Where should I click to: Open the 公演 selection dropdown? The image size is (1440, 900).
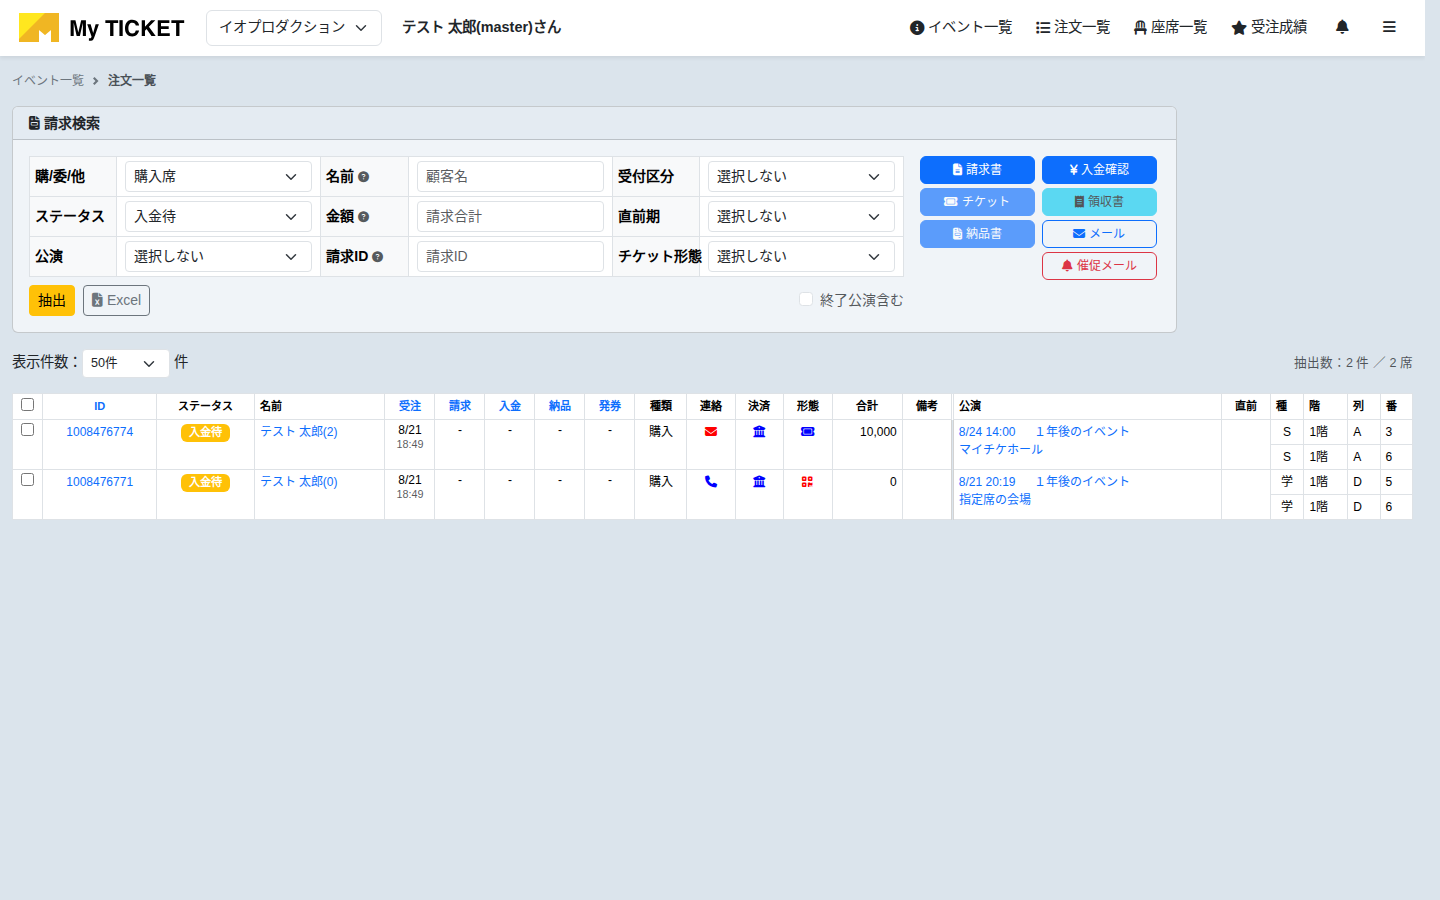coord(218,256)
